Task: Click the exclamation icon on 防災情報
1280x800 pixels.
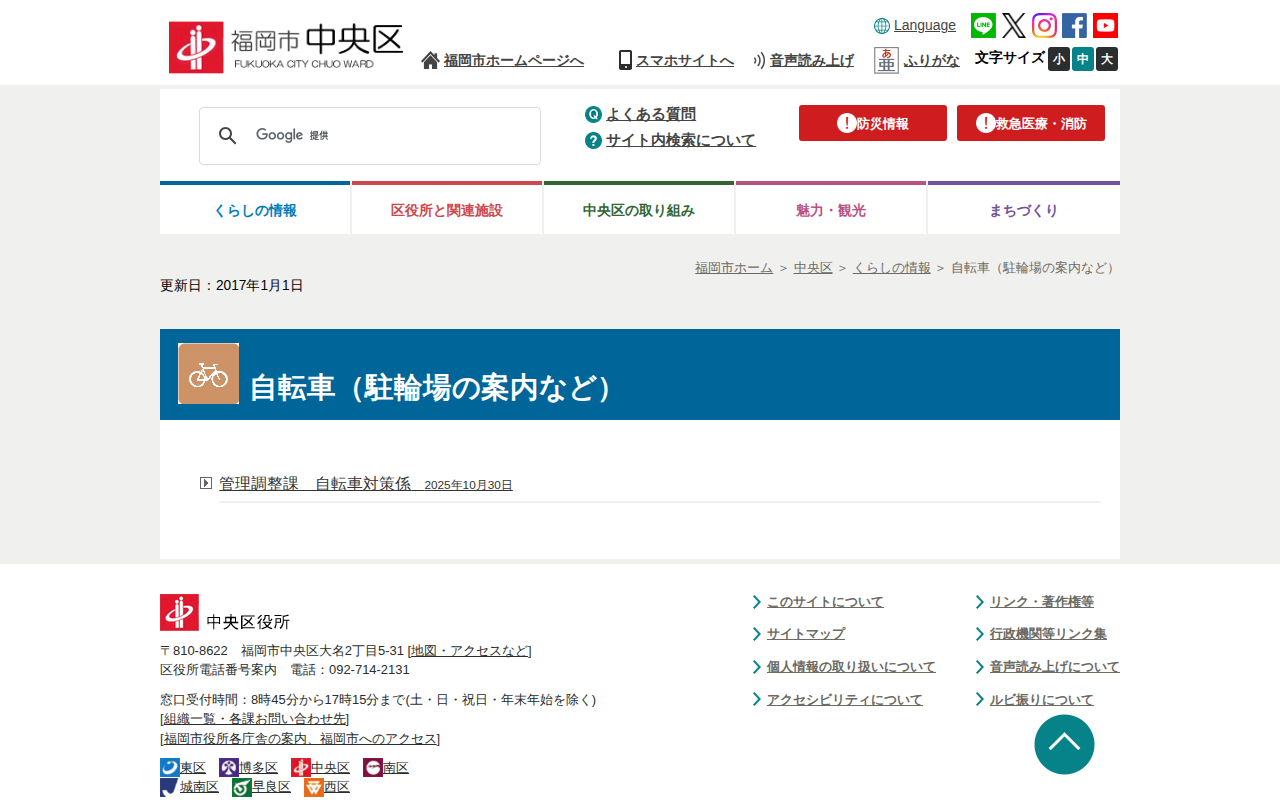Action: [846, 123]
